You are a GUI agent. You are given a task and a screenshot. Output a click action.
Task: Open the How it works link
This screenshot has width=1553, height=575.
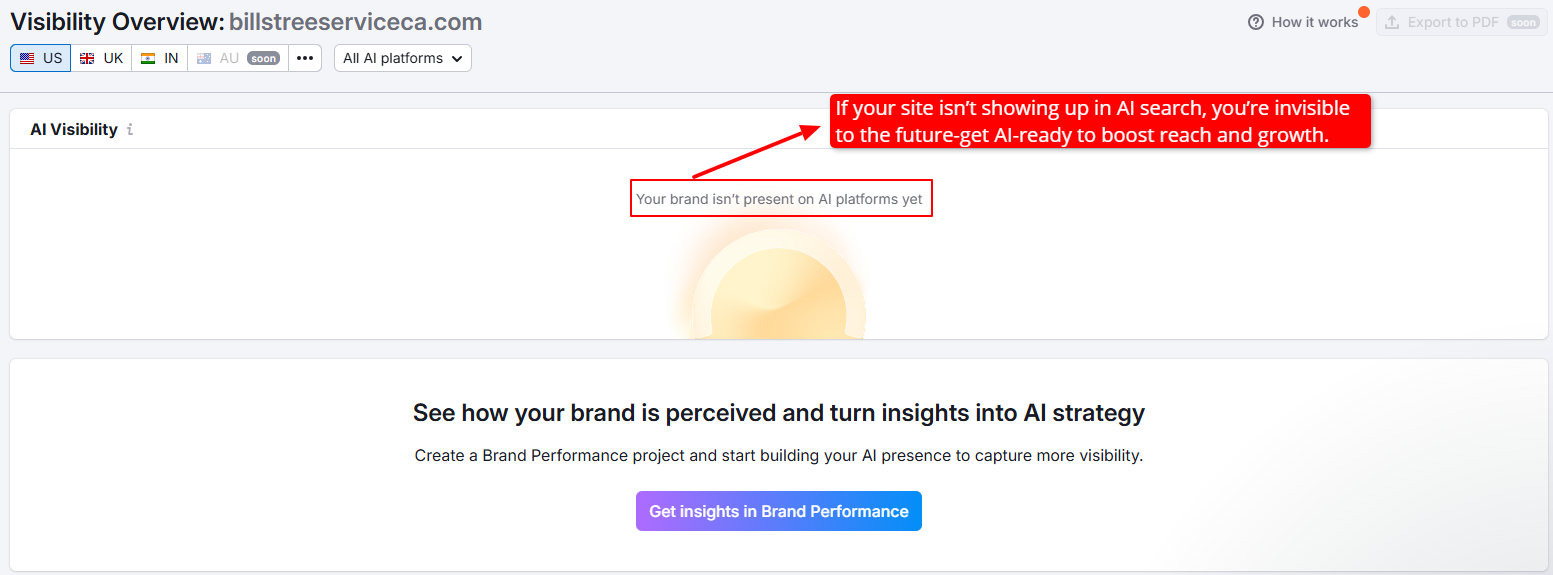[x=1314, y=22]
